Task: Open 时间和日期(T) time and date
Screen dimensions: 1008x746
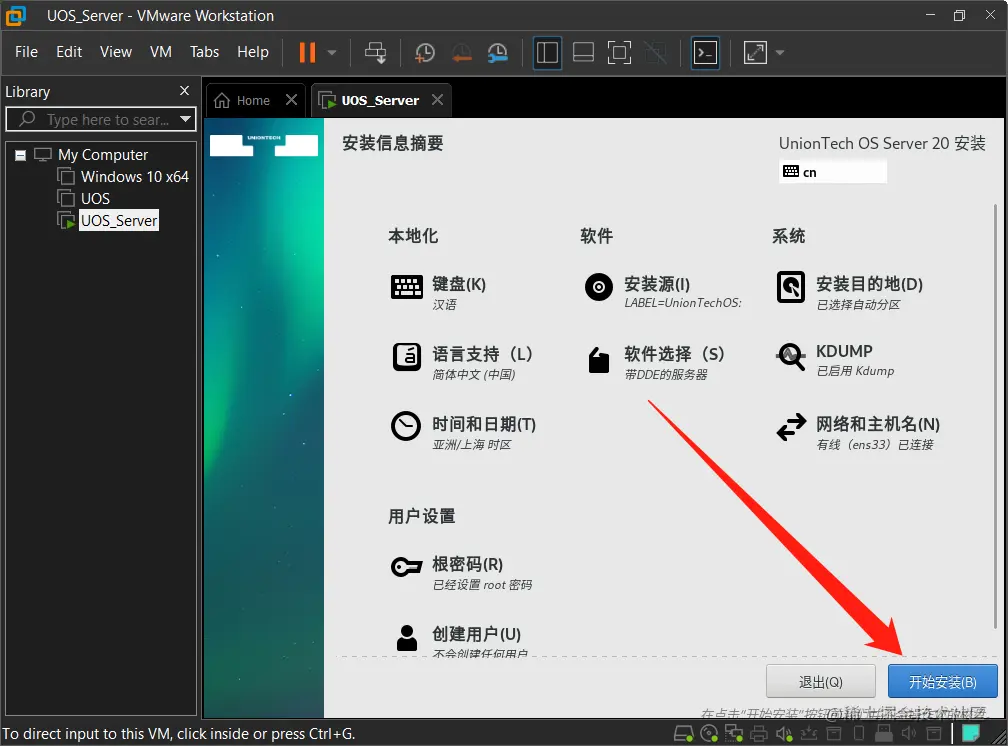Action: pos(464,433)
